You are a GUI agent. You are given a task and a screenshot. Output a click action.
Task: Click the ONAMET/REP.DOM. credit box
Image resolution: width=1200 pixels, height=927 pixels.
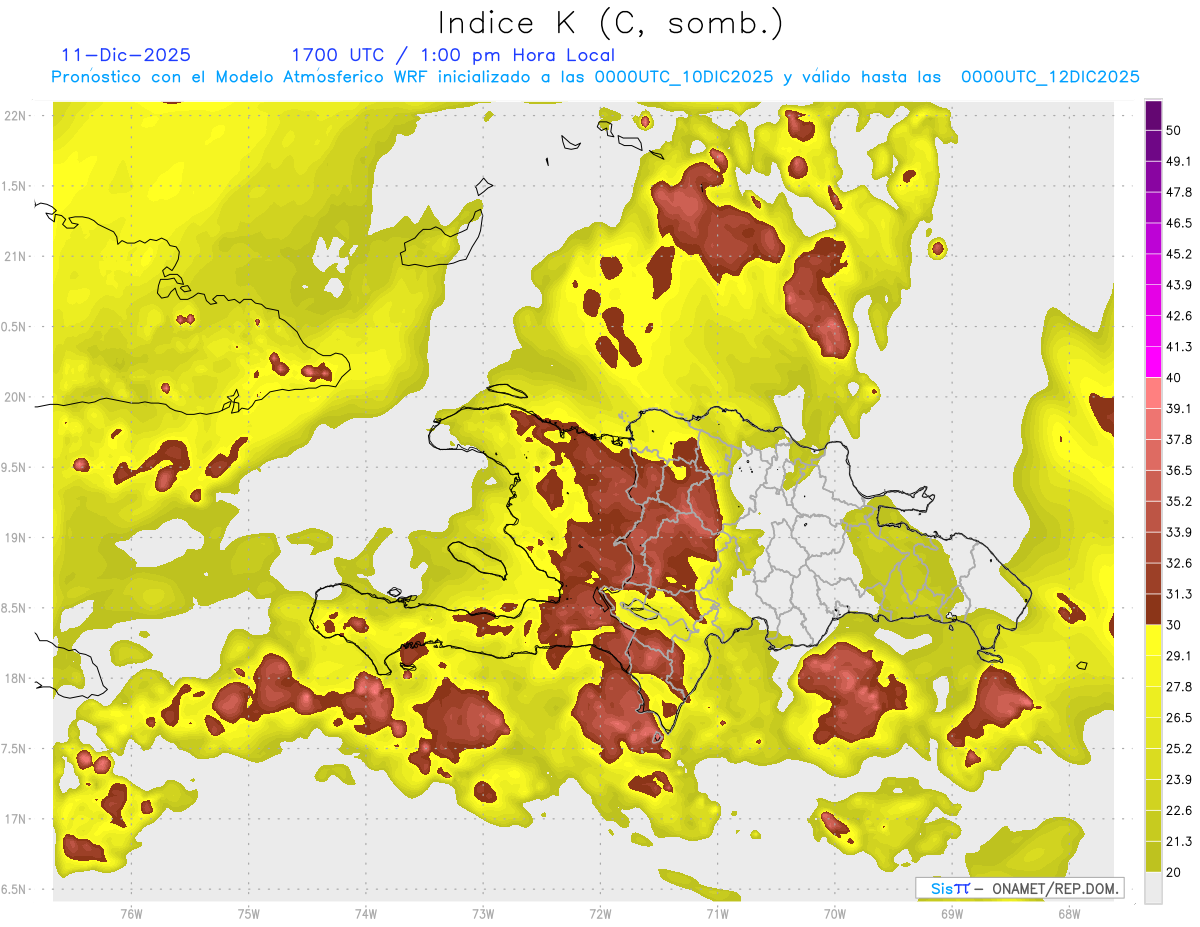(1047, 888)
